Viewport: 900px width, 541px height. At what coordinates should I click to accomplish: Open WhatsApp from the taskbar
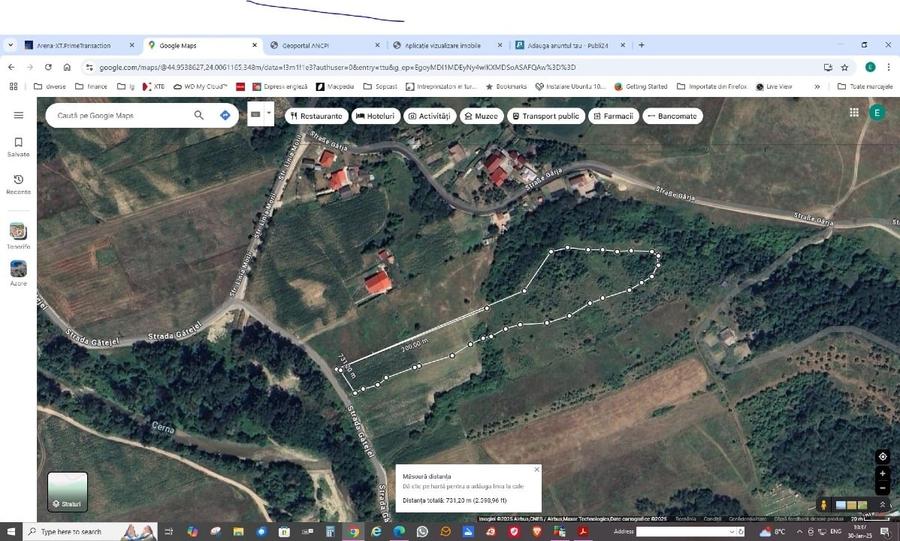click(422, 532)
